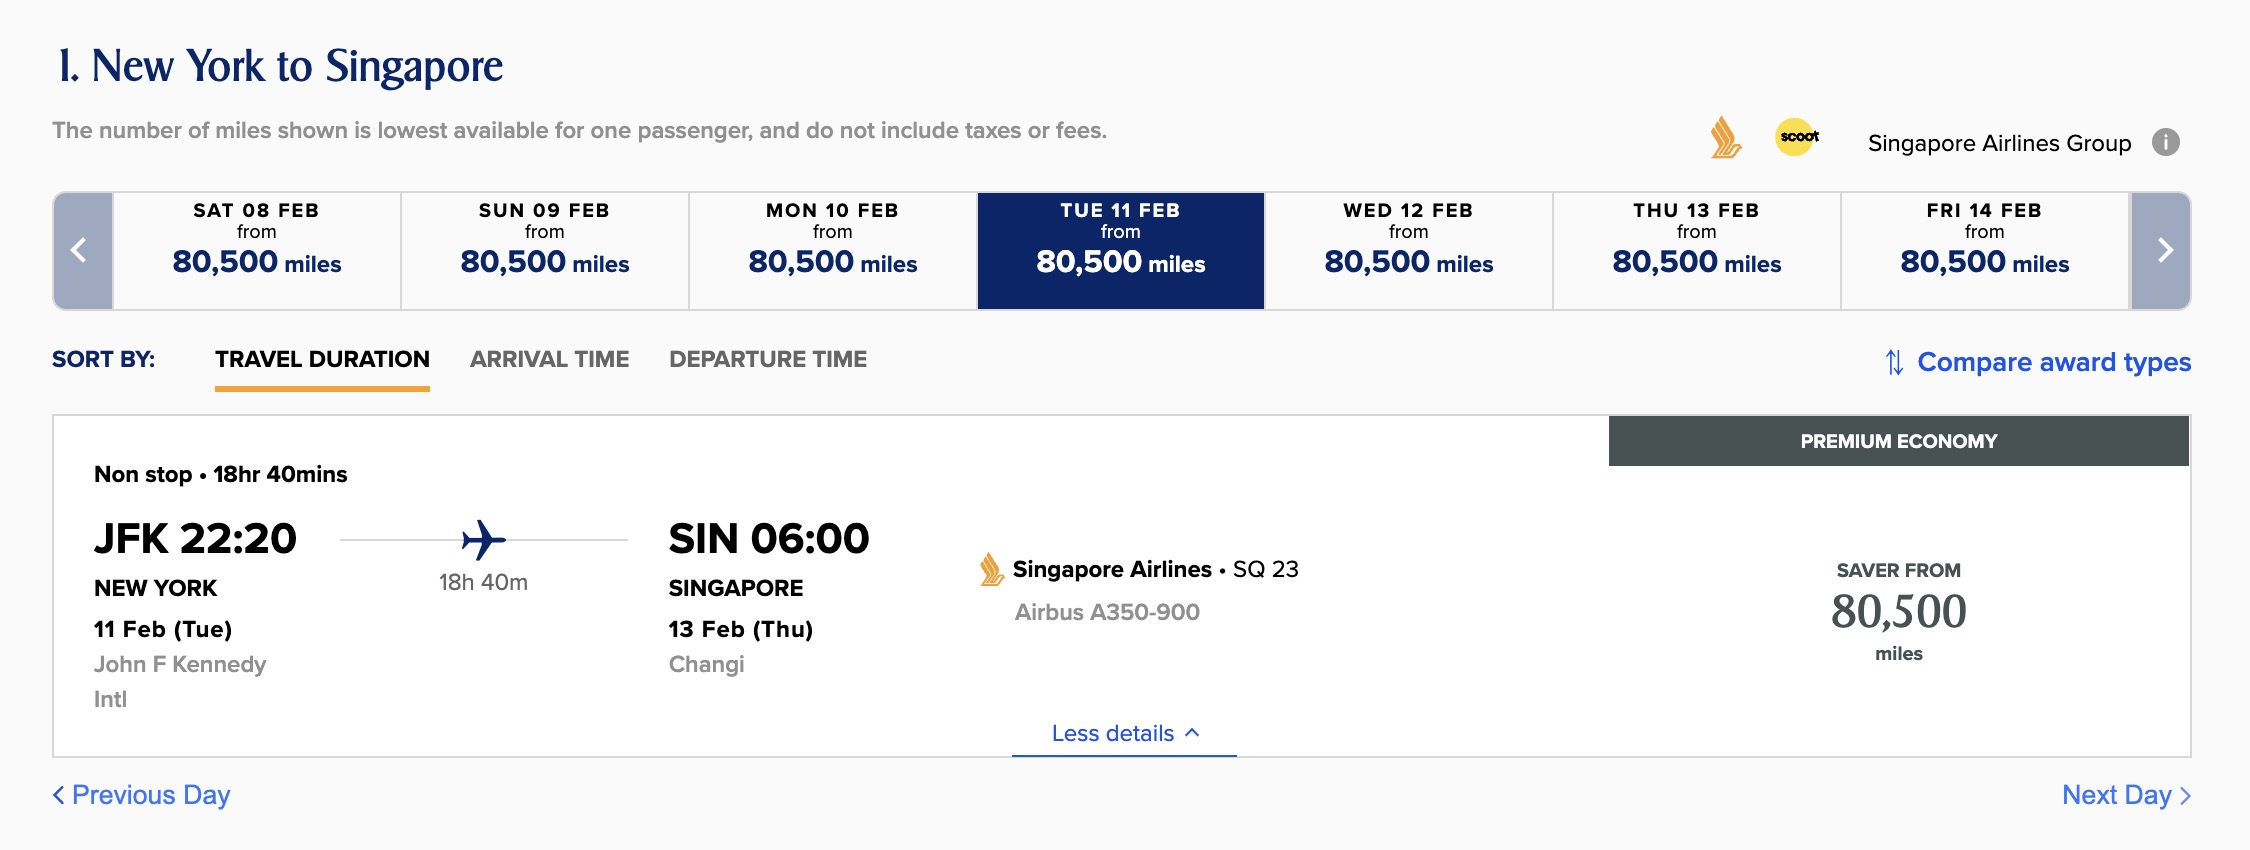The image size is (2250, 850).
Task: Open Compare award types
Action: (2055, 362)
